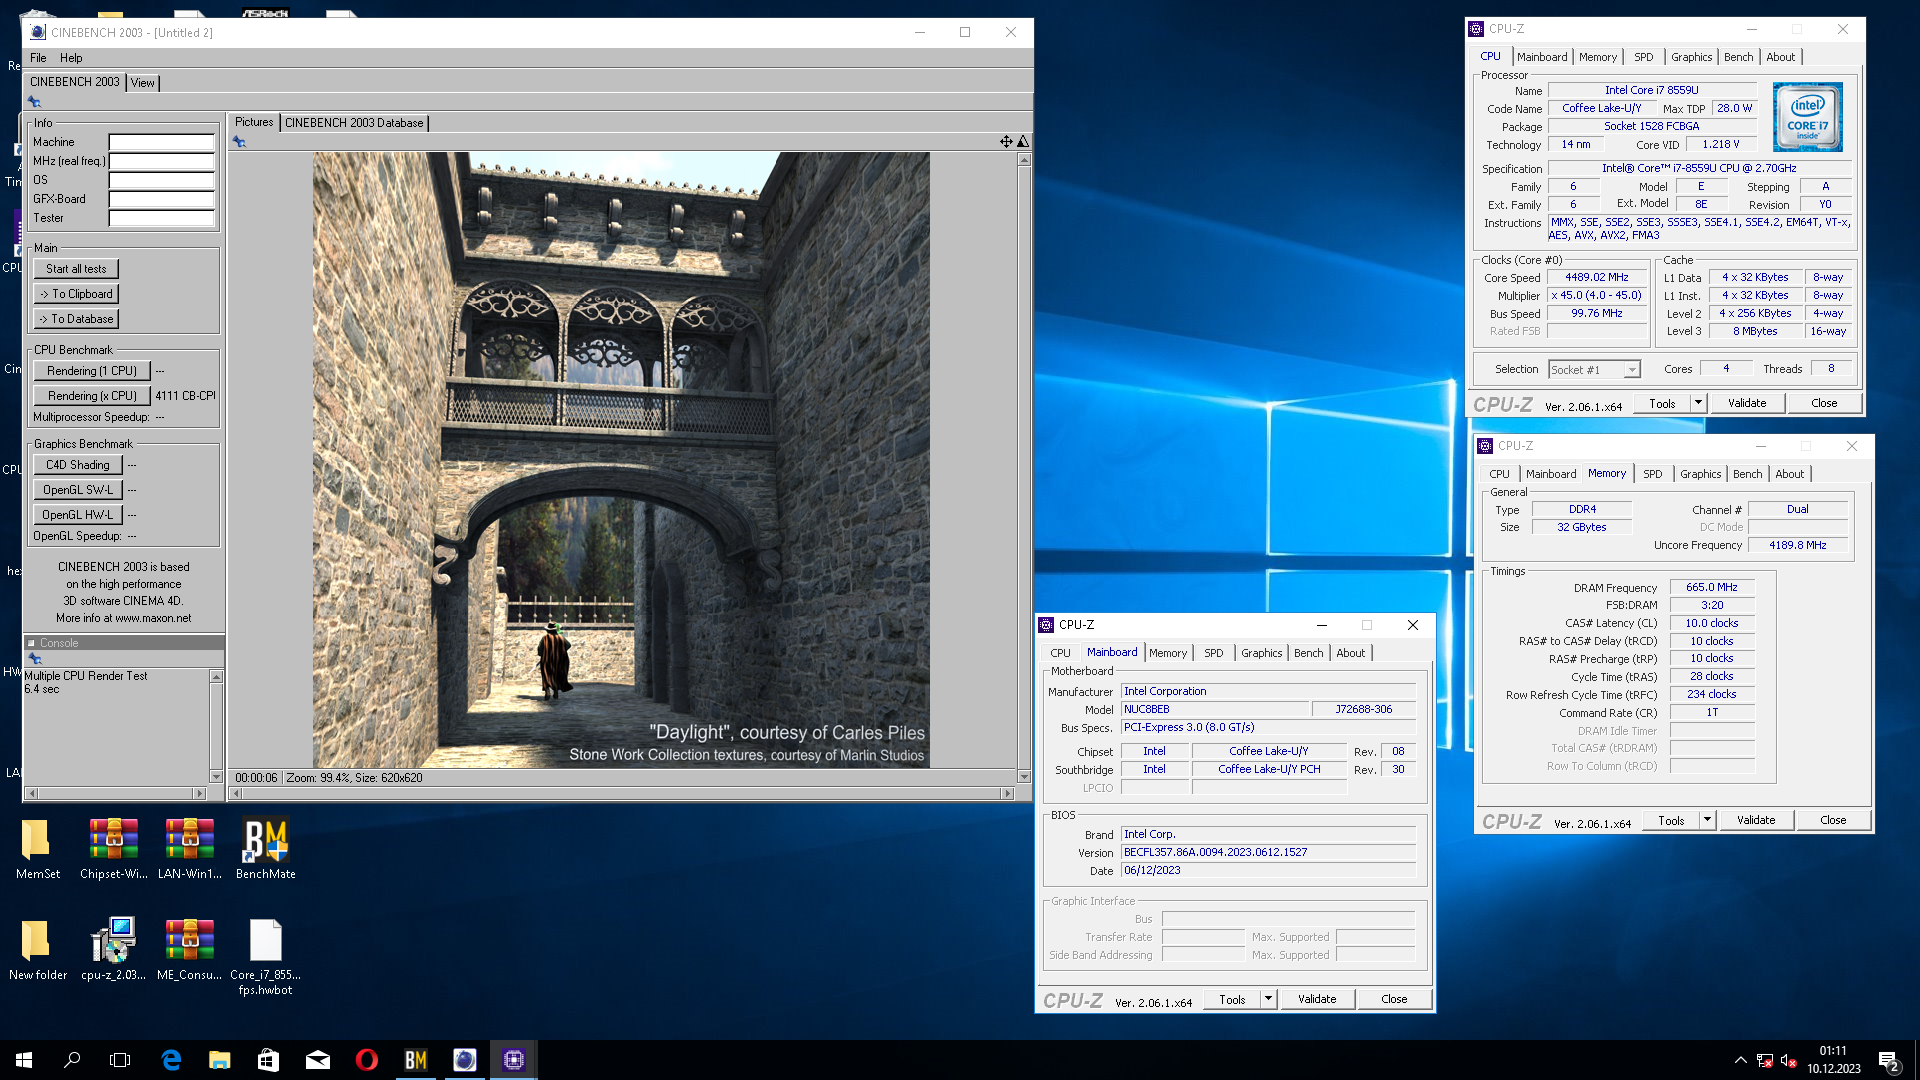Open SPD tab in CPU-Z Mainboard window
1920x1080 pixels.
(1213, 653)
